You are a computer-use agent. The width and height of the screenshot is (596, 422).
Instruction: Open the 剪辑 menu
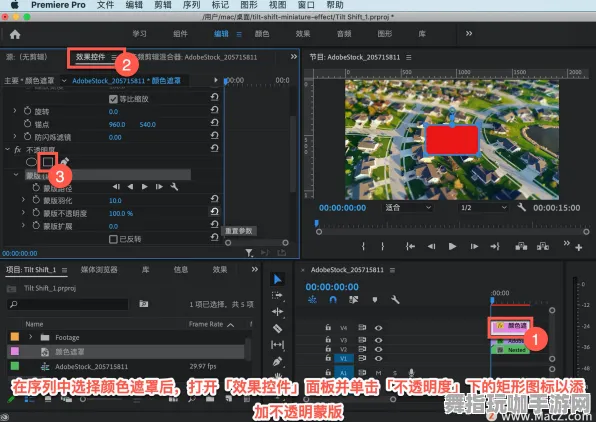(x=163, y=5)
